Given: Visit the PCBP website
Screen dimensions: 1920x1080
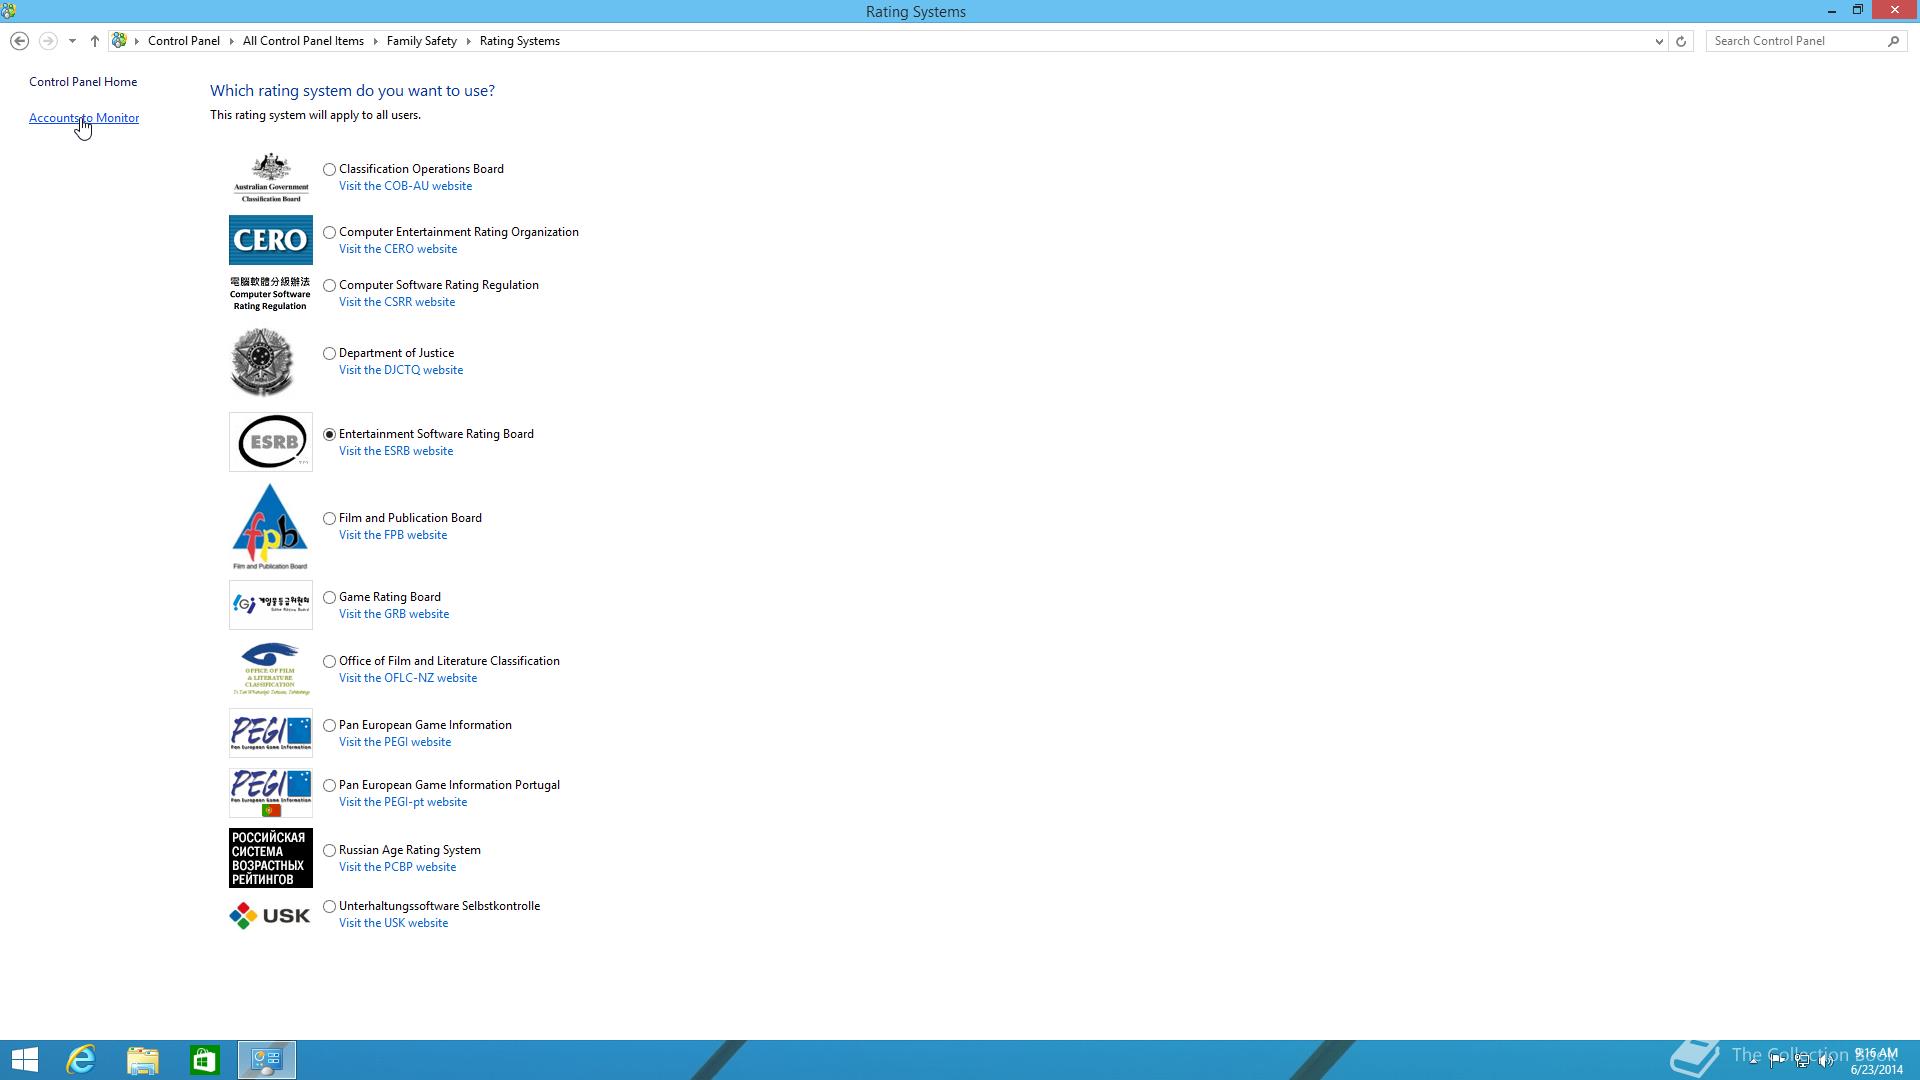Looking at the screenshot, I should pos(397,867).
